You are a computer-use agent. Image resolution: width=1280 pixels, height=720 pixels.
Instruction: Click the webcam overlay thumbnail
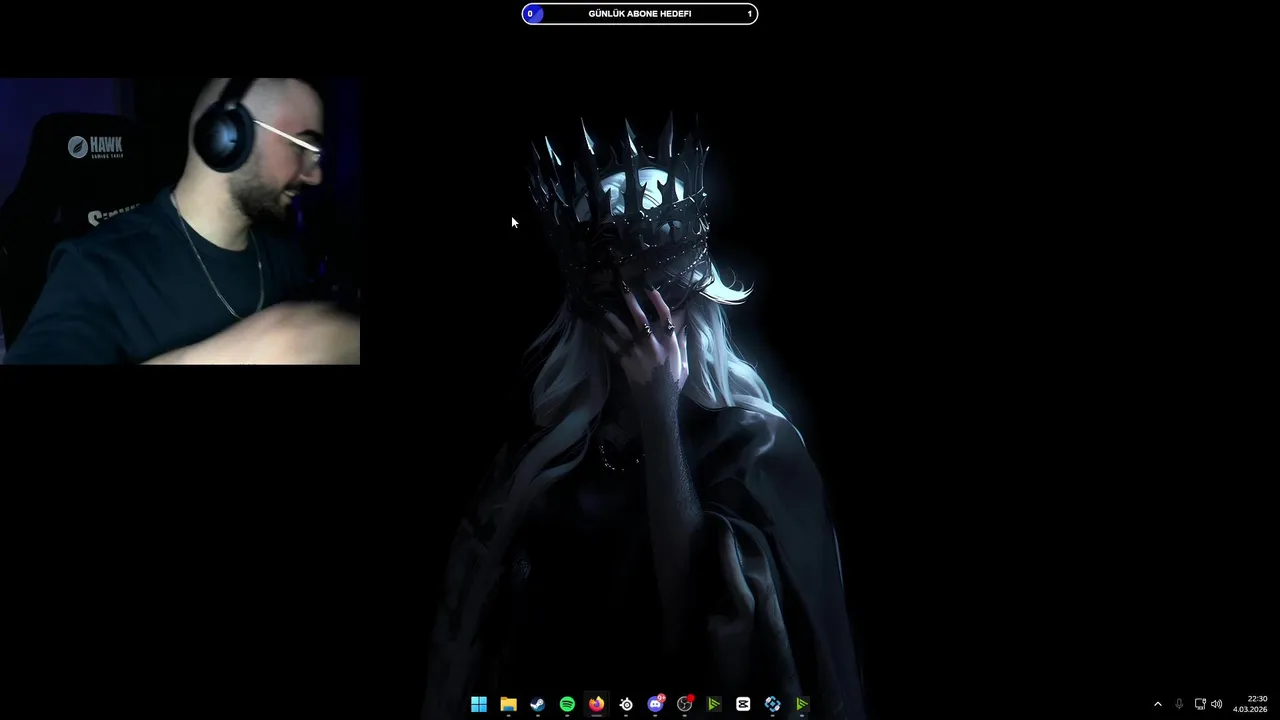(180, 221)
